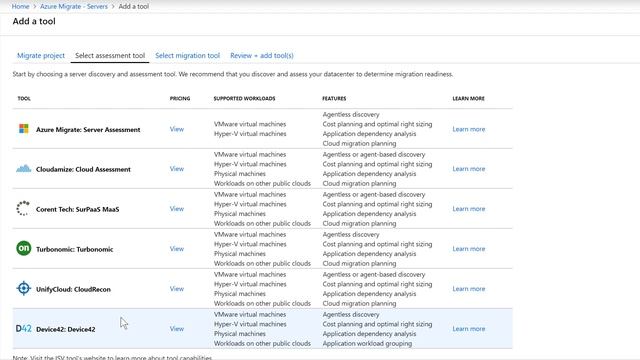Click Learn more for Cloudamize
This screenshot has height=360, width=640.
[469, 169]
